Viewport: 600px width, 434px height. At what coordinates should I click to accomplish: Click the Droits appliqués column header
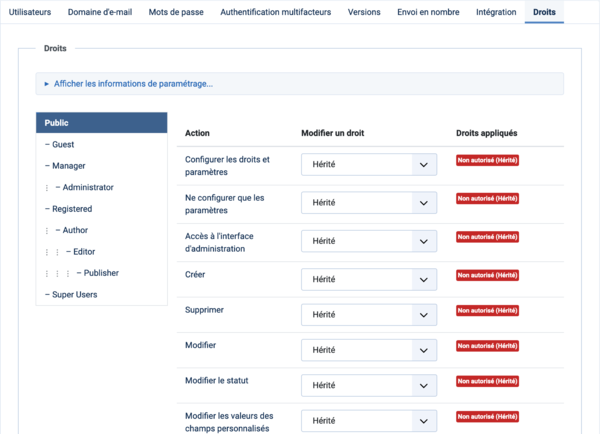click(x=486, y=133)
